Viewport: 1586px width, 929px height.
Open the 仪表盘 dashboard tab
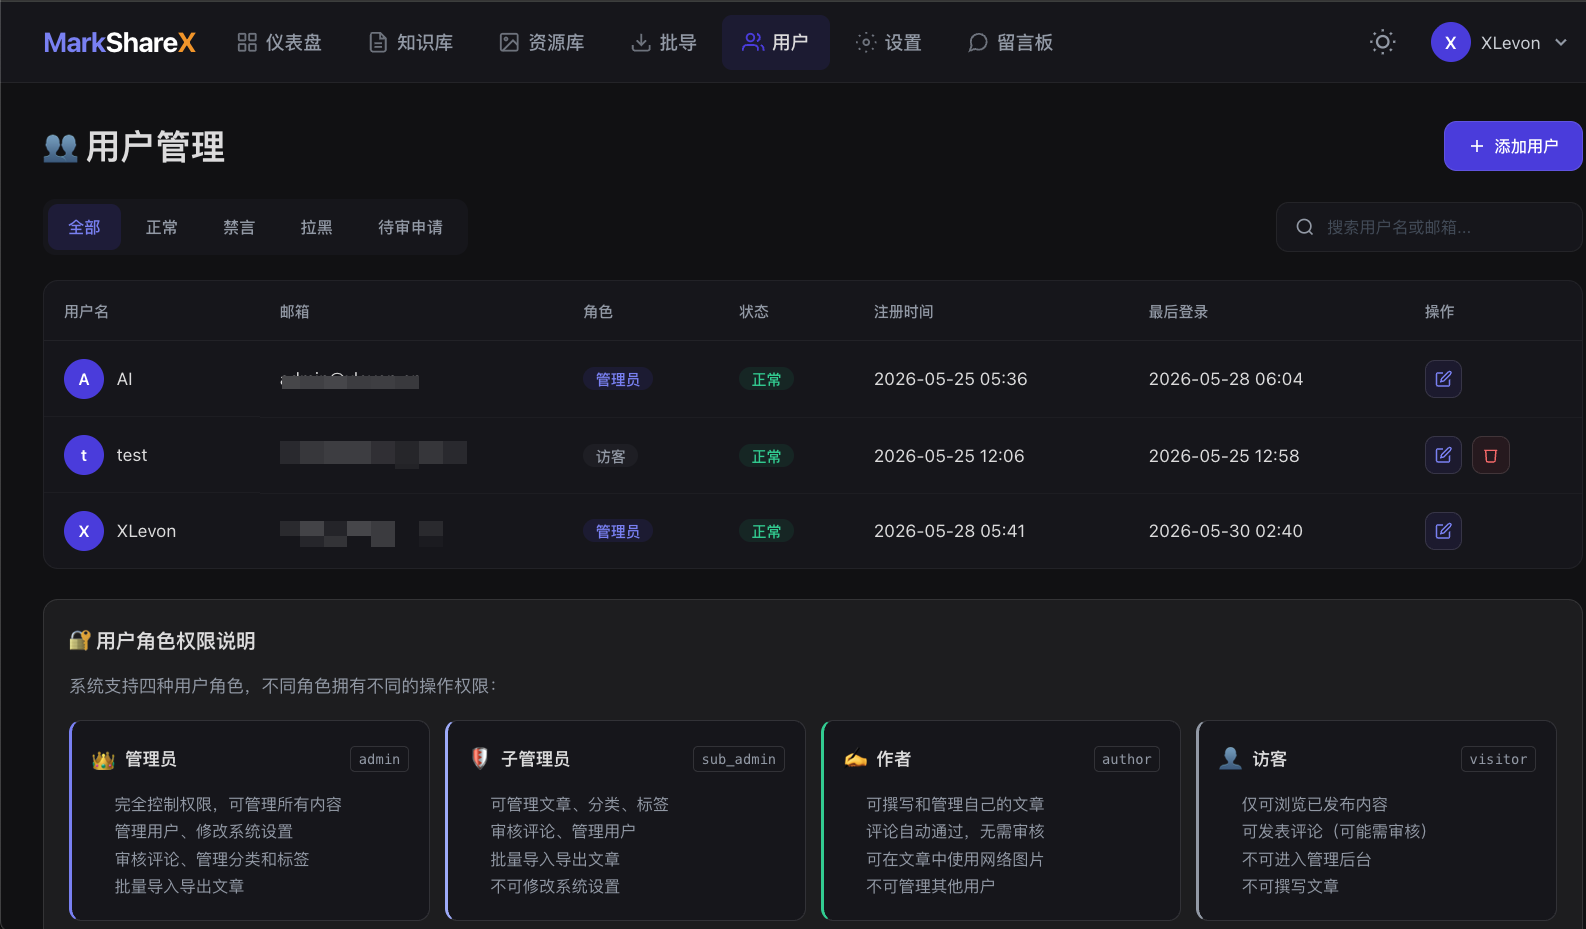[280, 43]
